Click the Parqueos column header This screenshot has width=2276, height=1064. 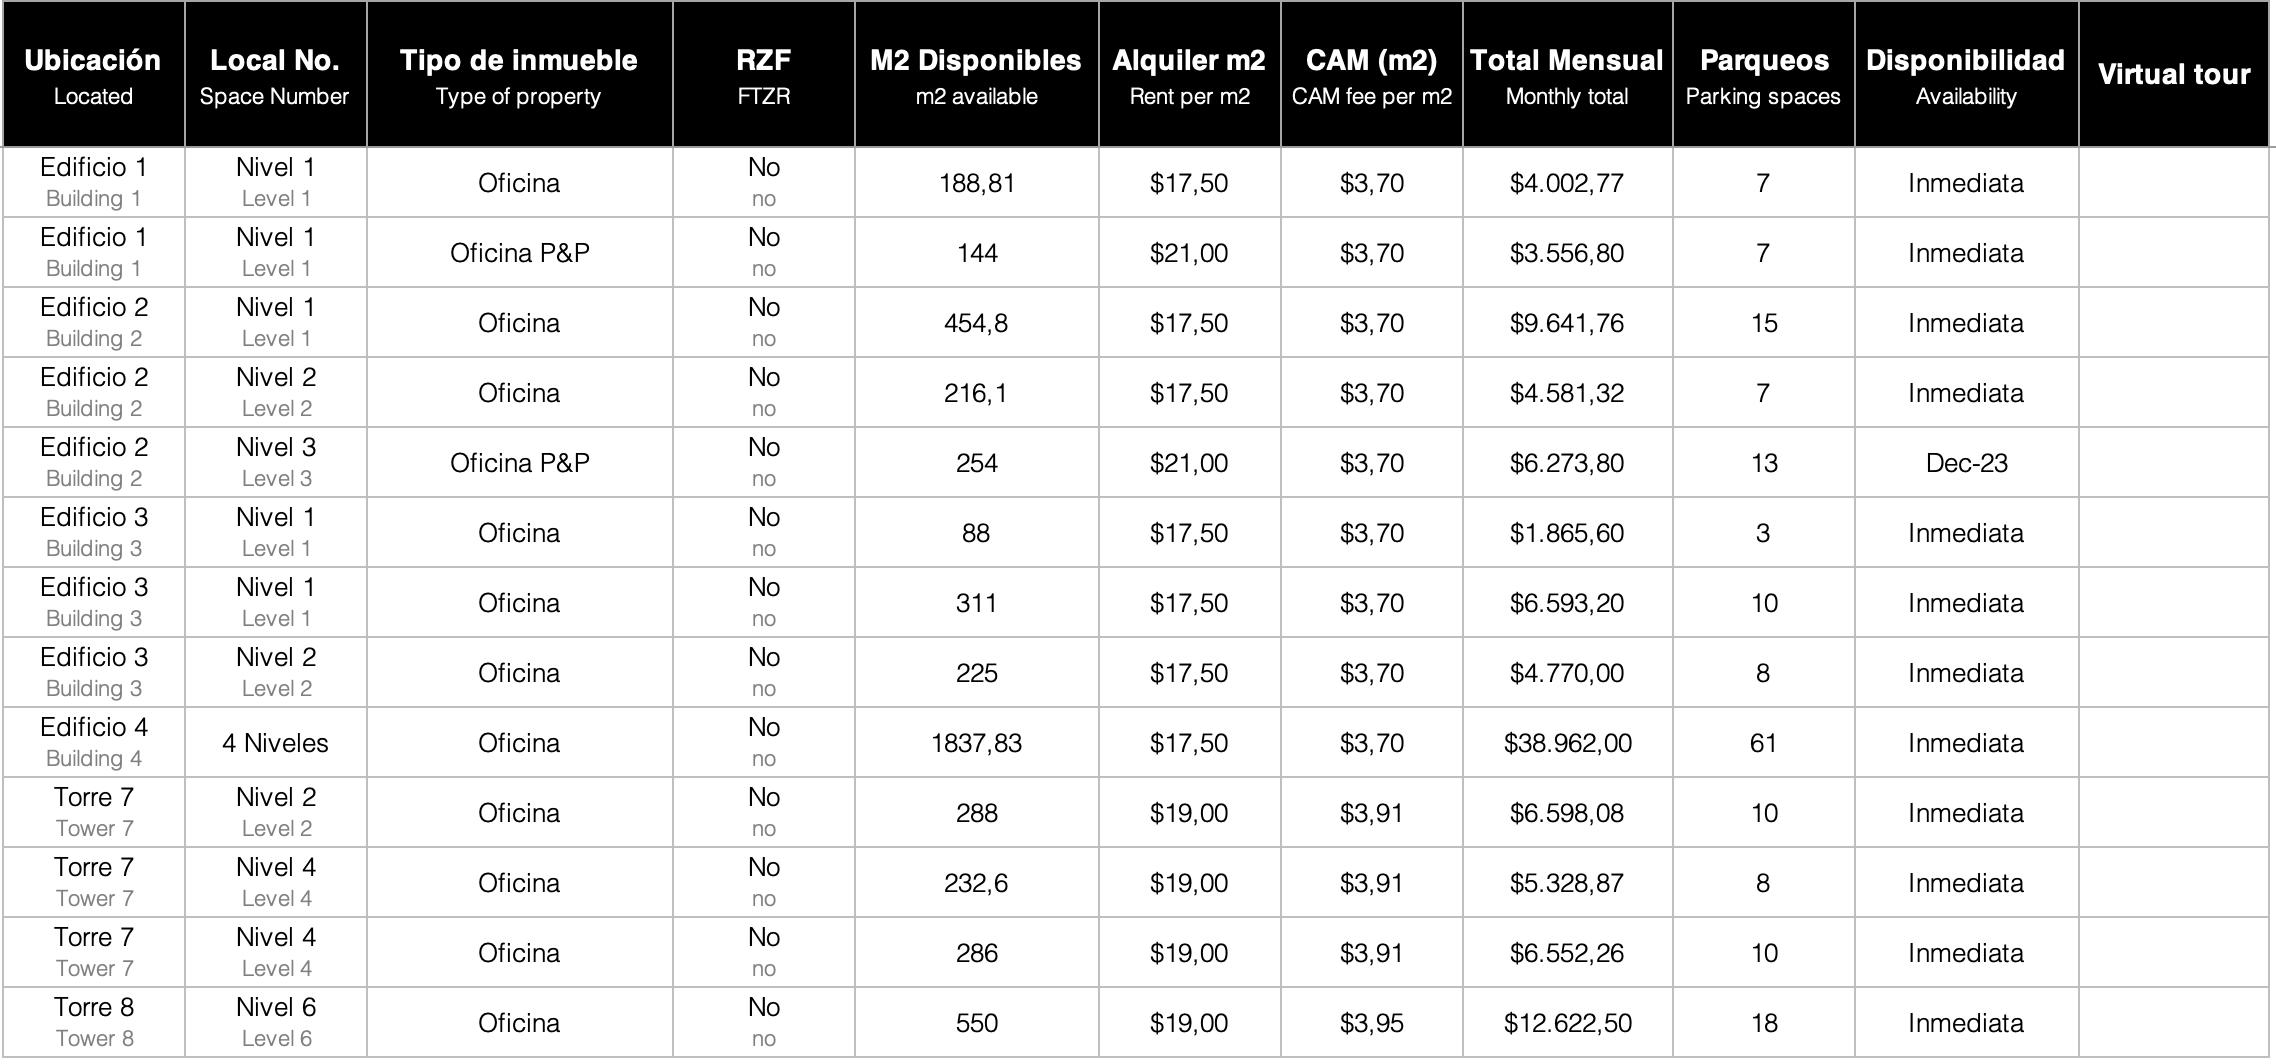1763,75
